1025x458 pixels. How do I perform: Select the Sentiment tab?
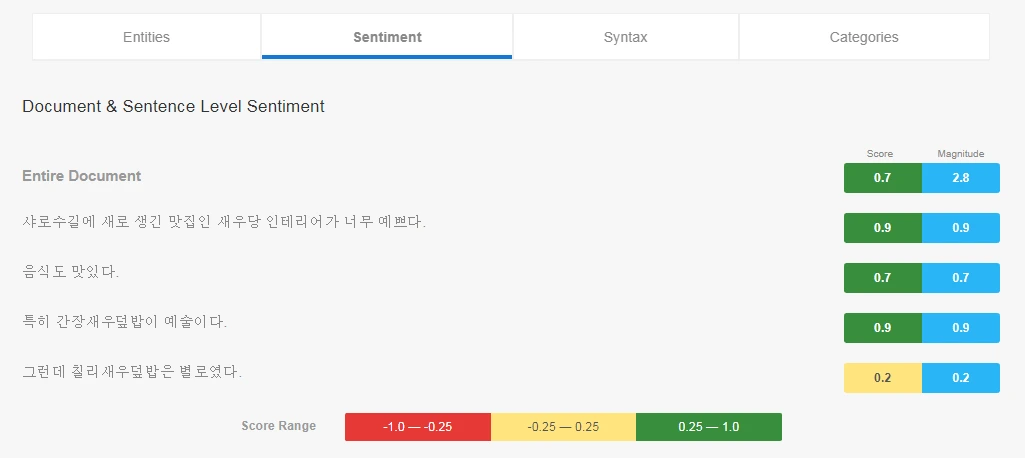tap(387, 37)
